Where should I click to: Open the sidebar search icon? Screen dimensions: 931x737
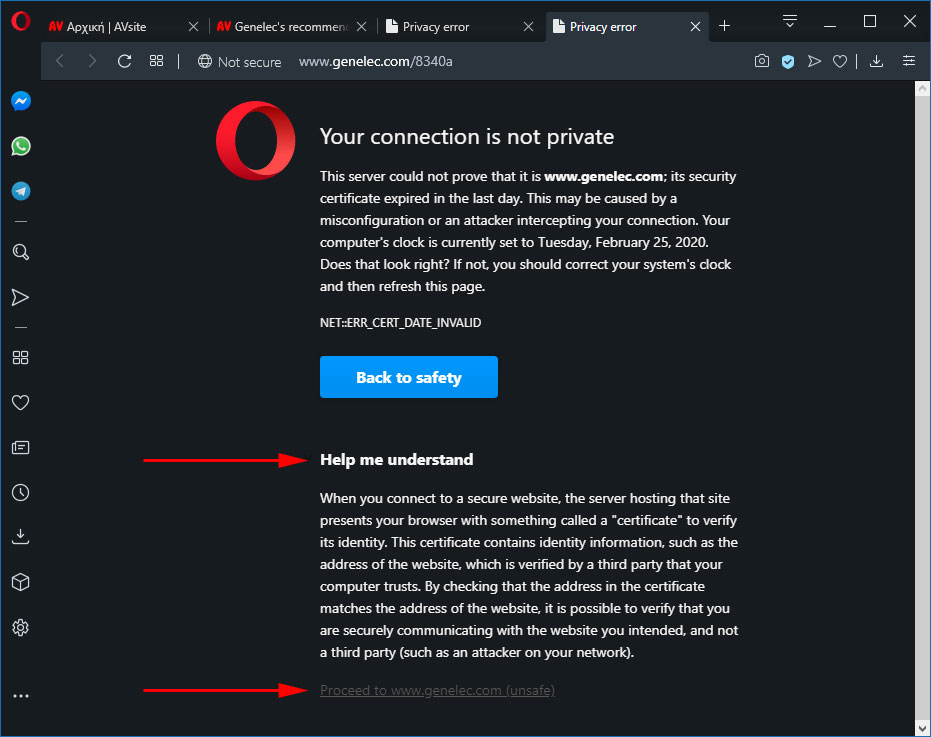[x=21, y=252]
